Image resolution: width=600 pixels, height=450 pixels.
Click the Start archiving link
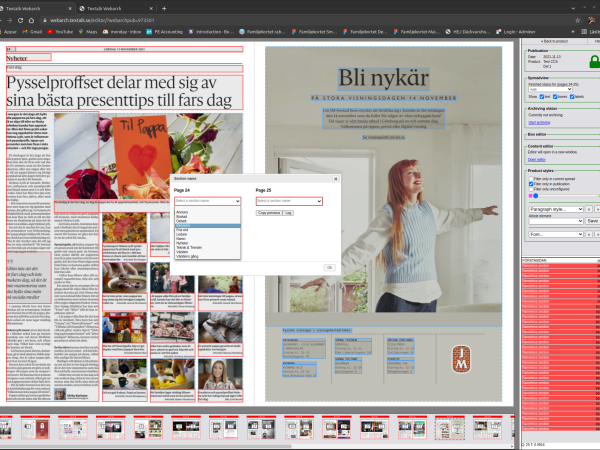click(539, 122)
